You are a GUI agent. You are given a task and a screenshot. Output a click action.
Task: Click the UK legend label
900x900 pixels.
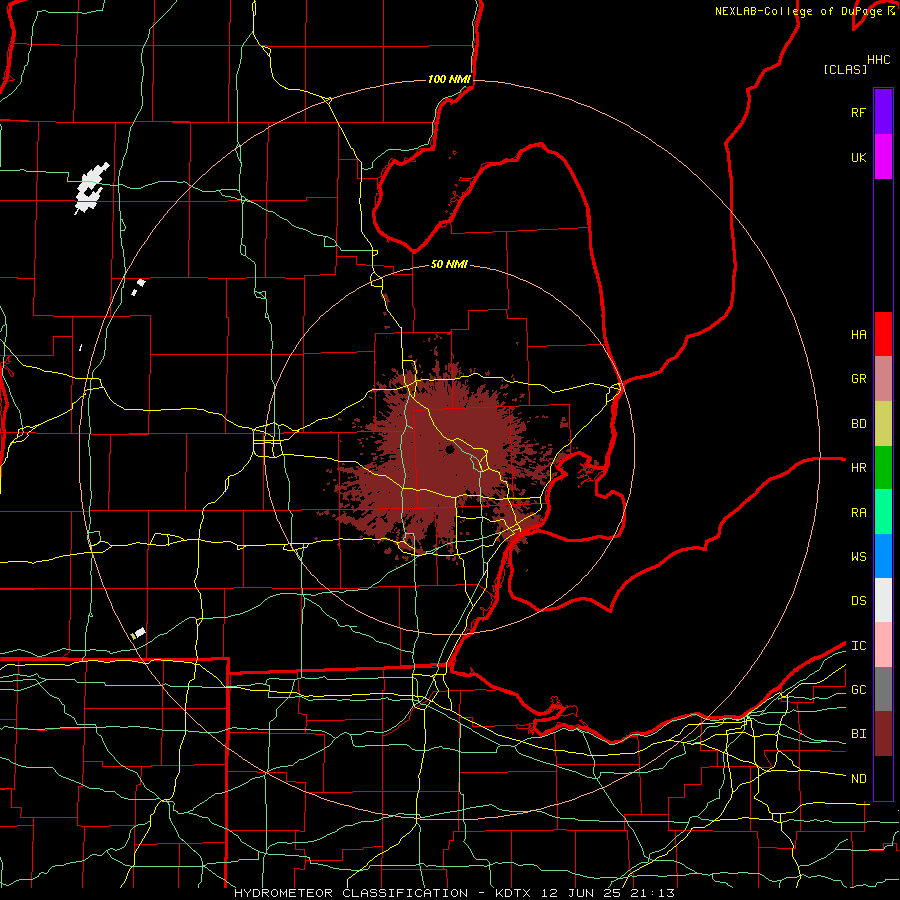(x=858, y=157)
